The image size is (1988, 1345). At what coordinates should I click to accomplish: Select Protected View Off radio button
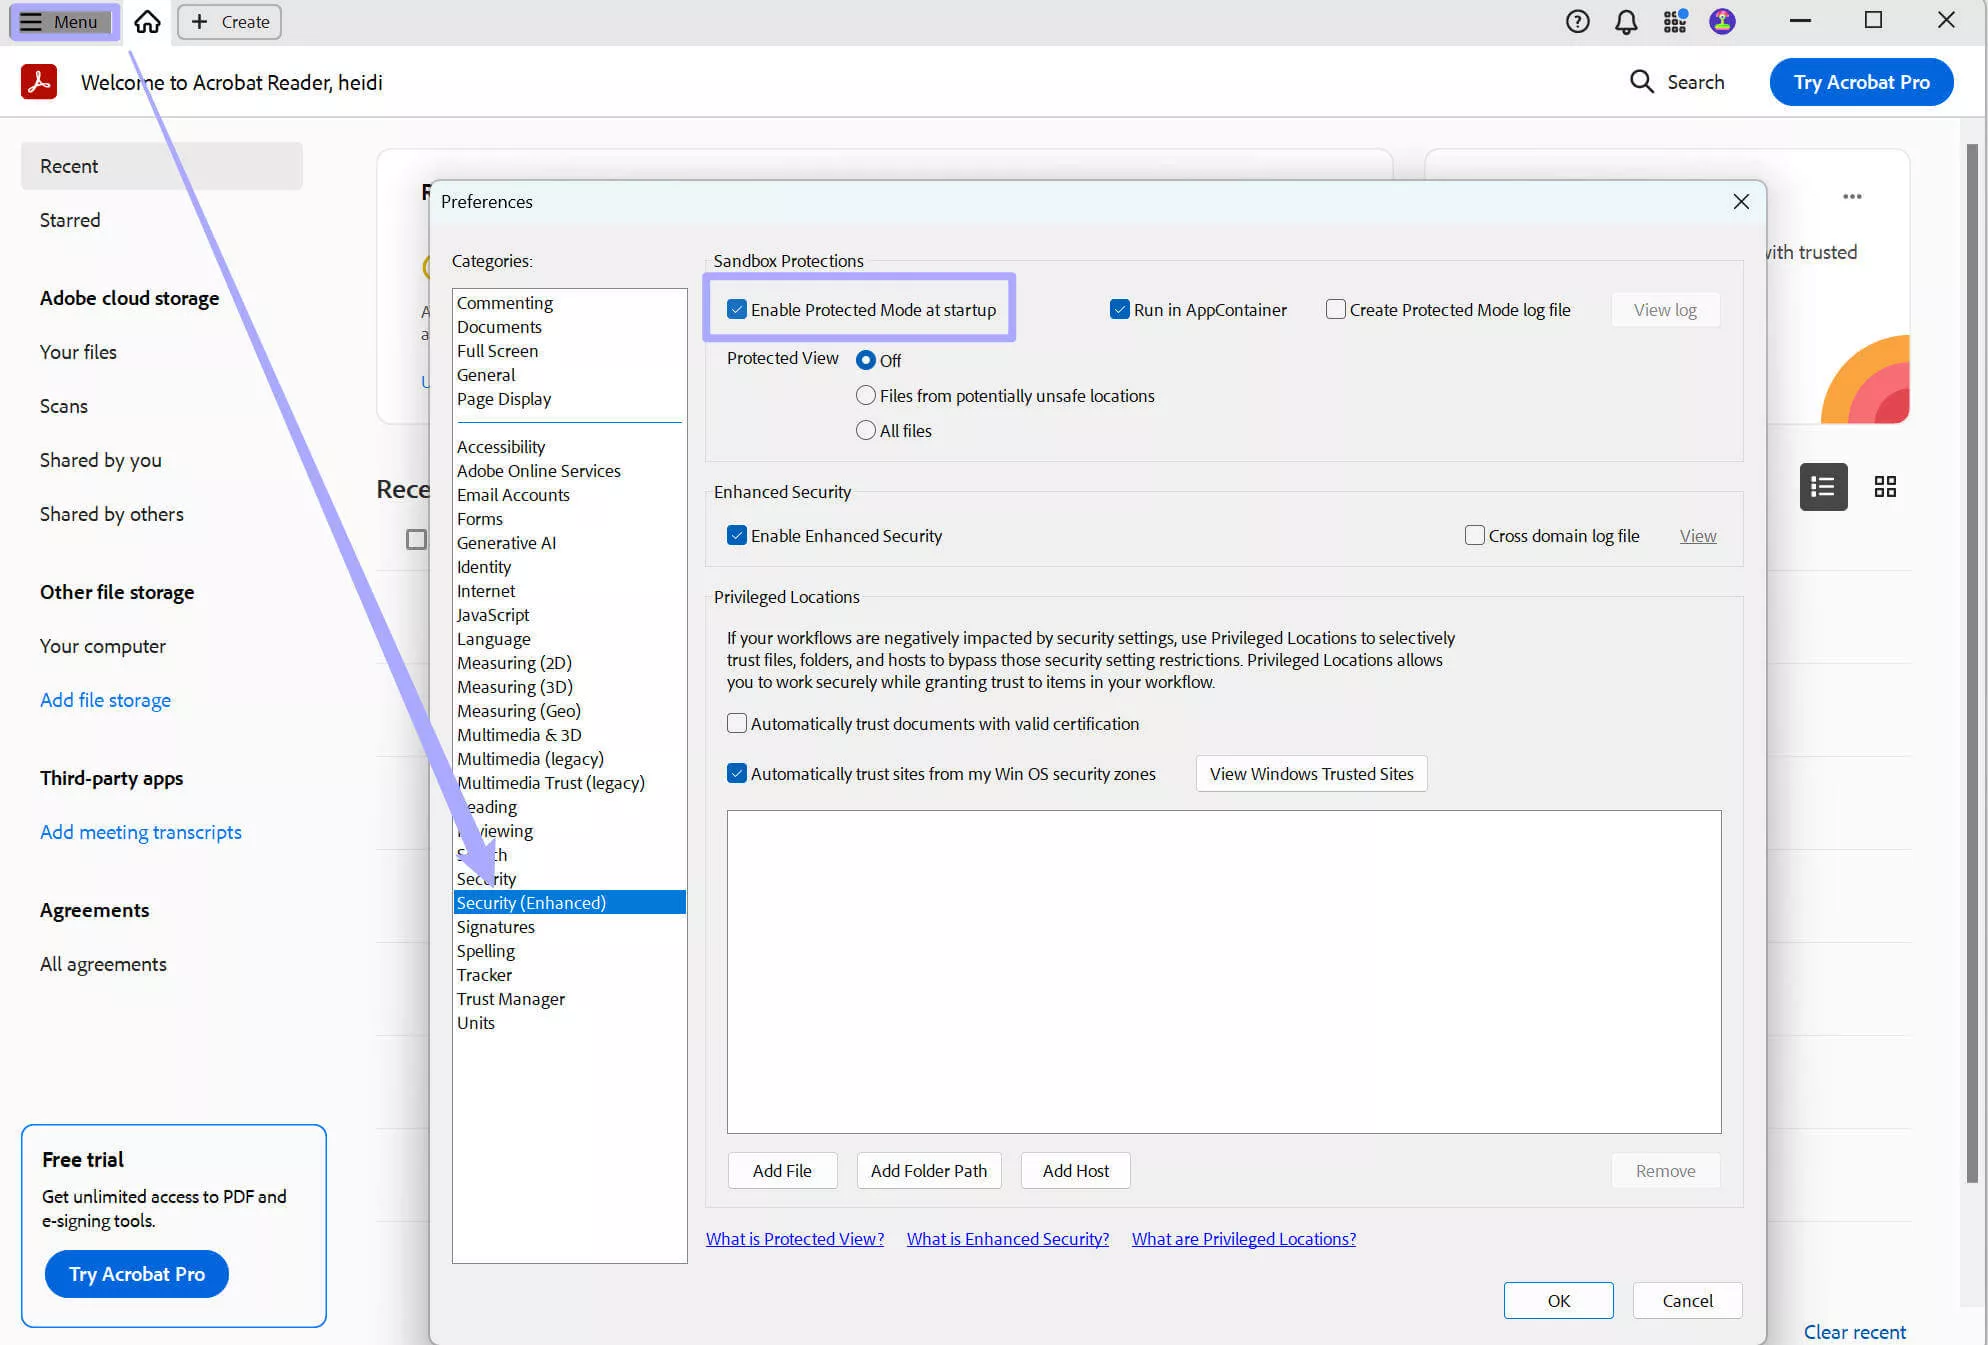[x=866, y=359]
